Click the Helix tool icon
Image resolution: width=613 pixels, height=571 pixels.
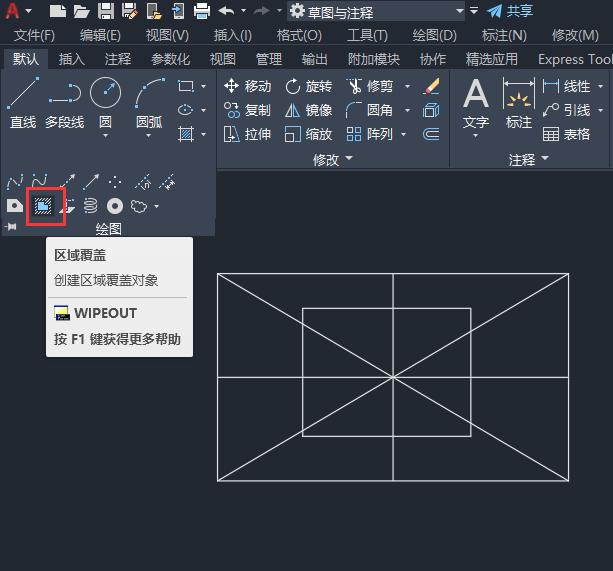click(91, 206)
